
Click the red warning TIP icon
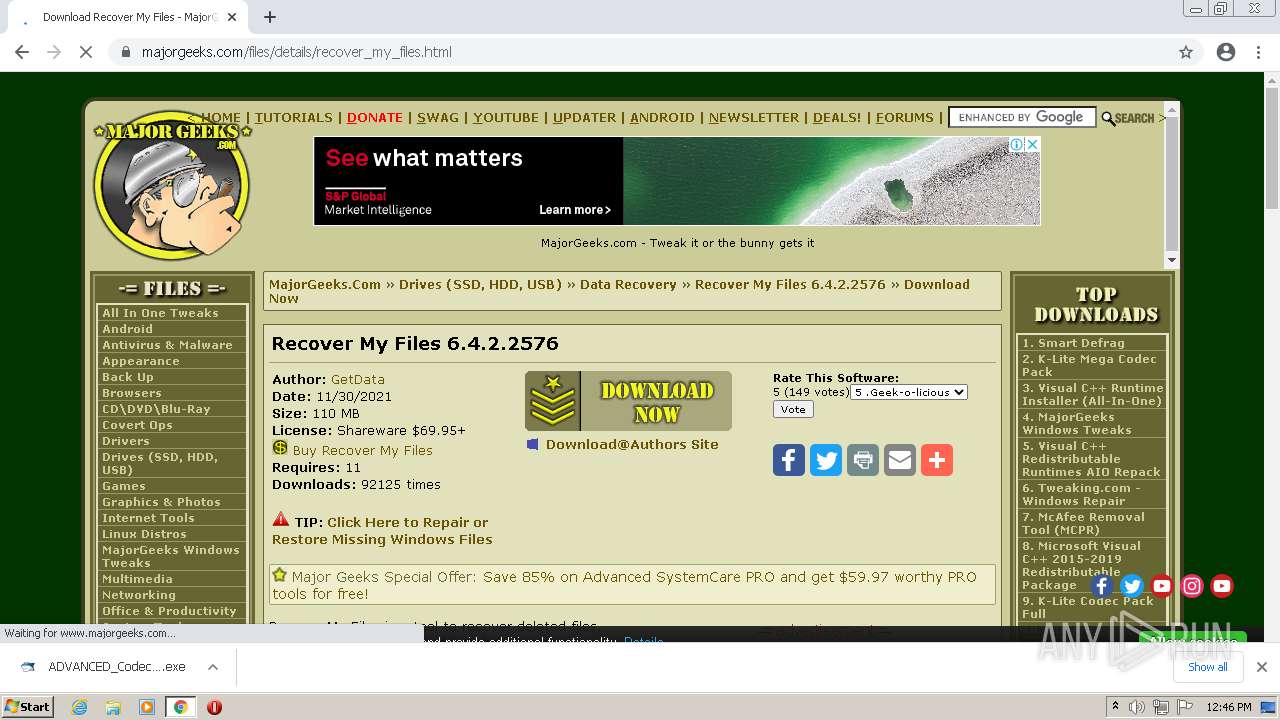pyautogui.click(x=281, y=520)
